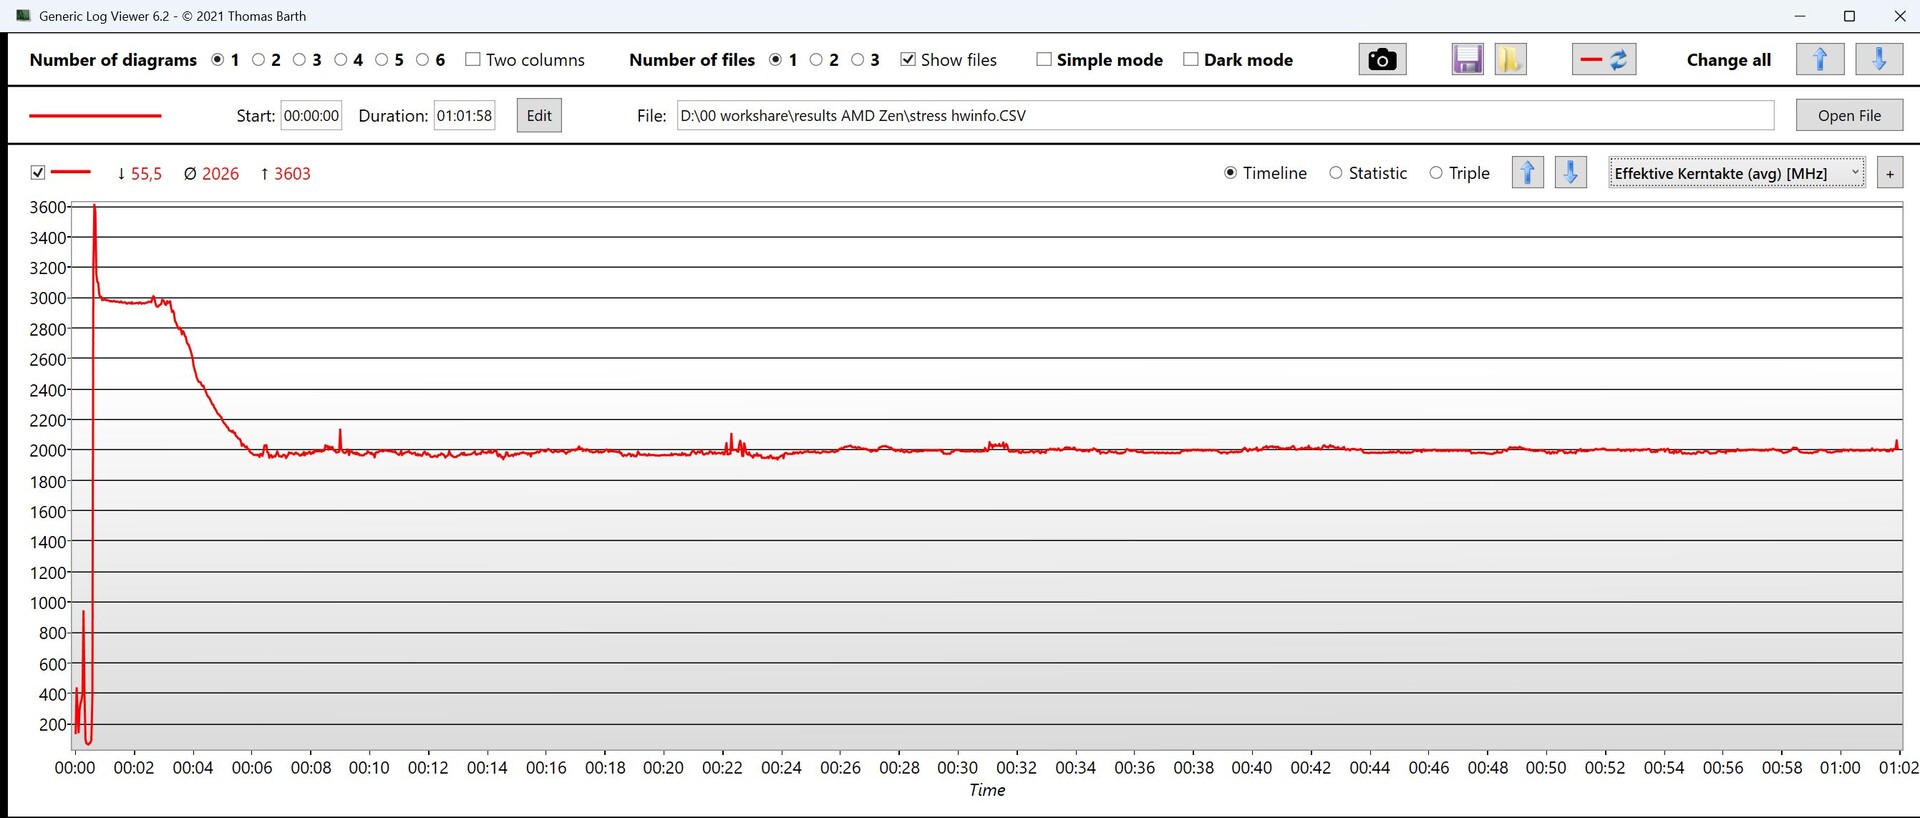Set number of diagrams to 4
Viewport: 1920px width, 818px height.
click(341, 60)
